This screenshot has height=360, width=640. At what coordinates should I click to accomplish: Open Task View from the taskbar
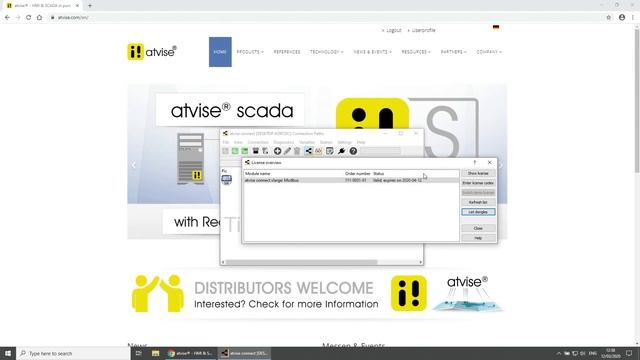click(139, 353)
